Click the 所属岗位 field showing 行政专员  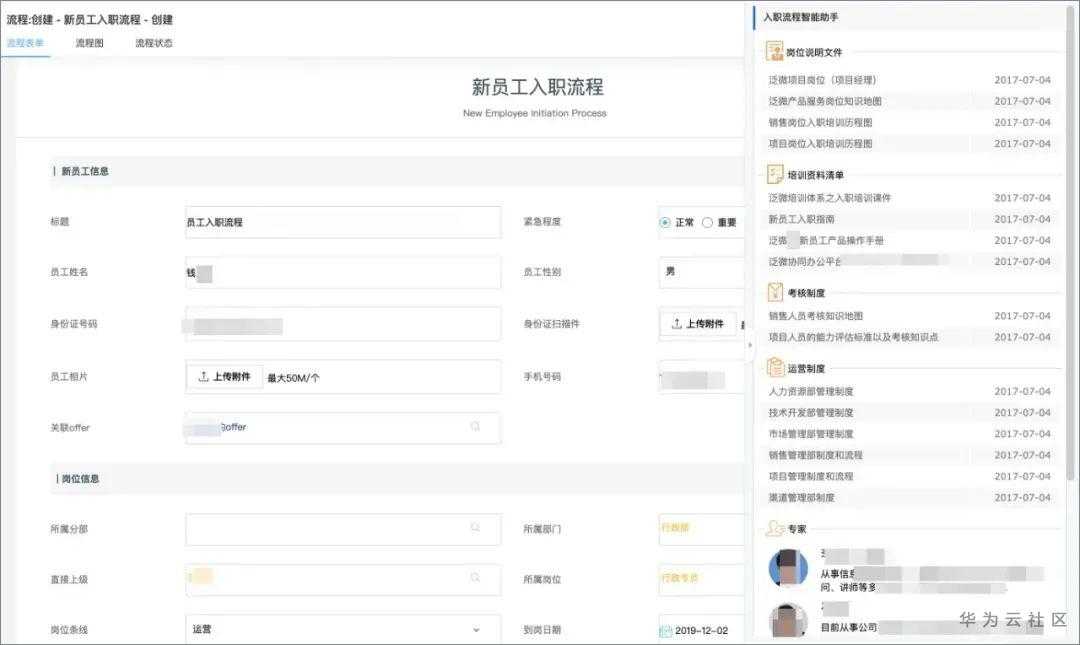701,579
